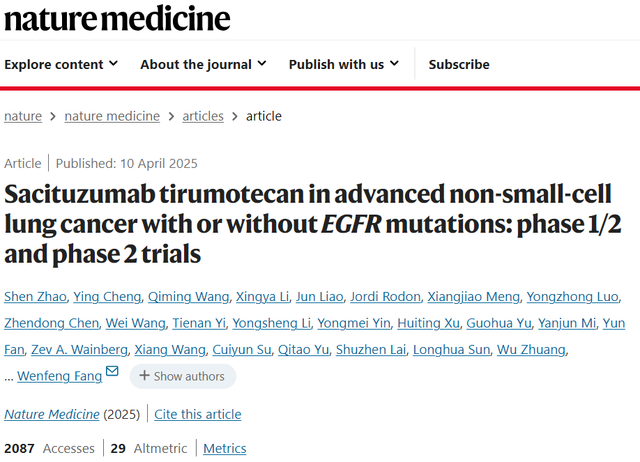Click the Nature Medicine logo
This screenshot has width=640, height=462.
(117, 19)
